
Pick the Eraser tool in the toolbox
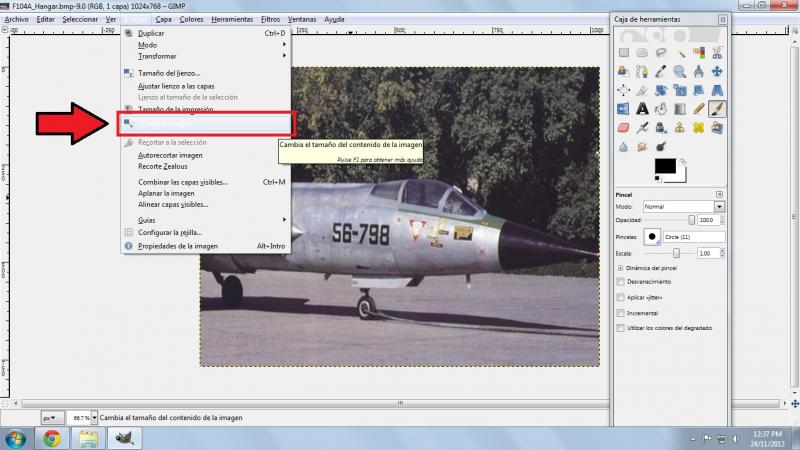623,128
